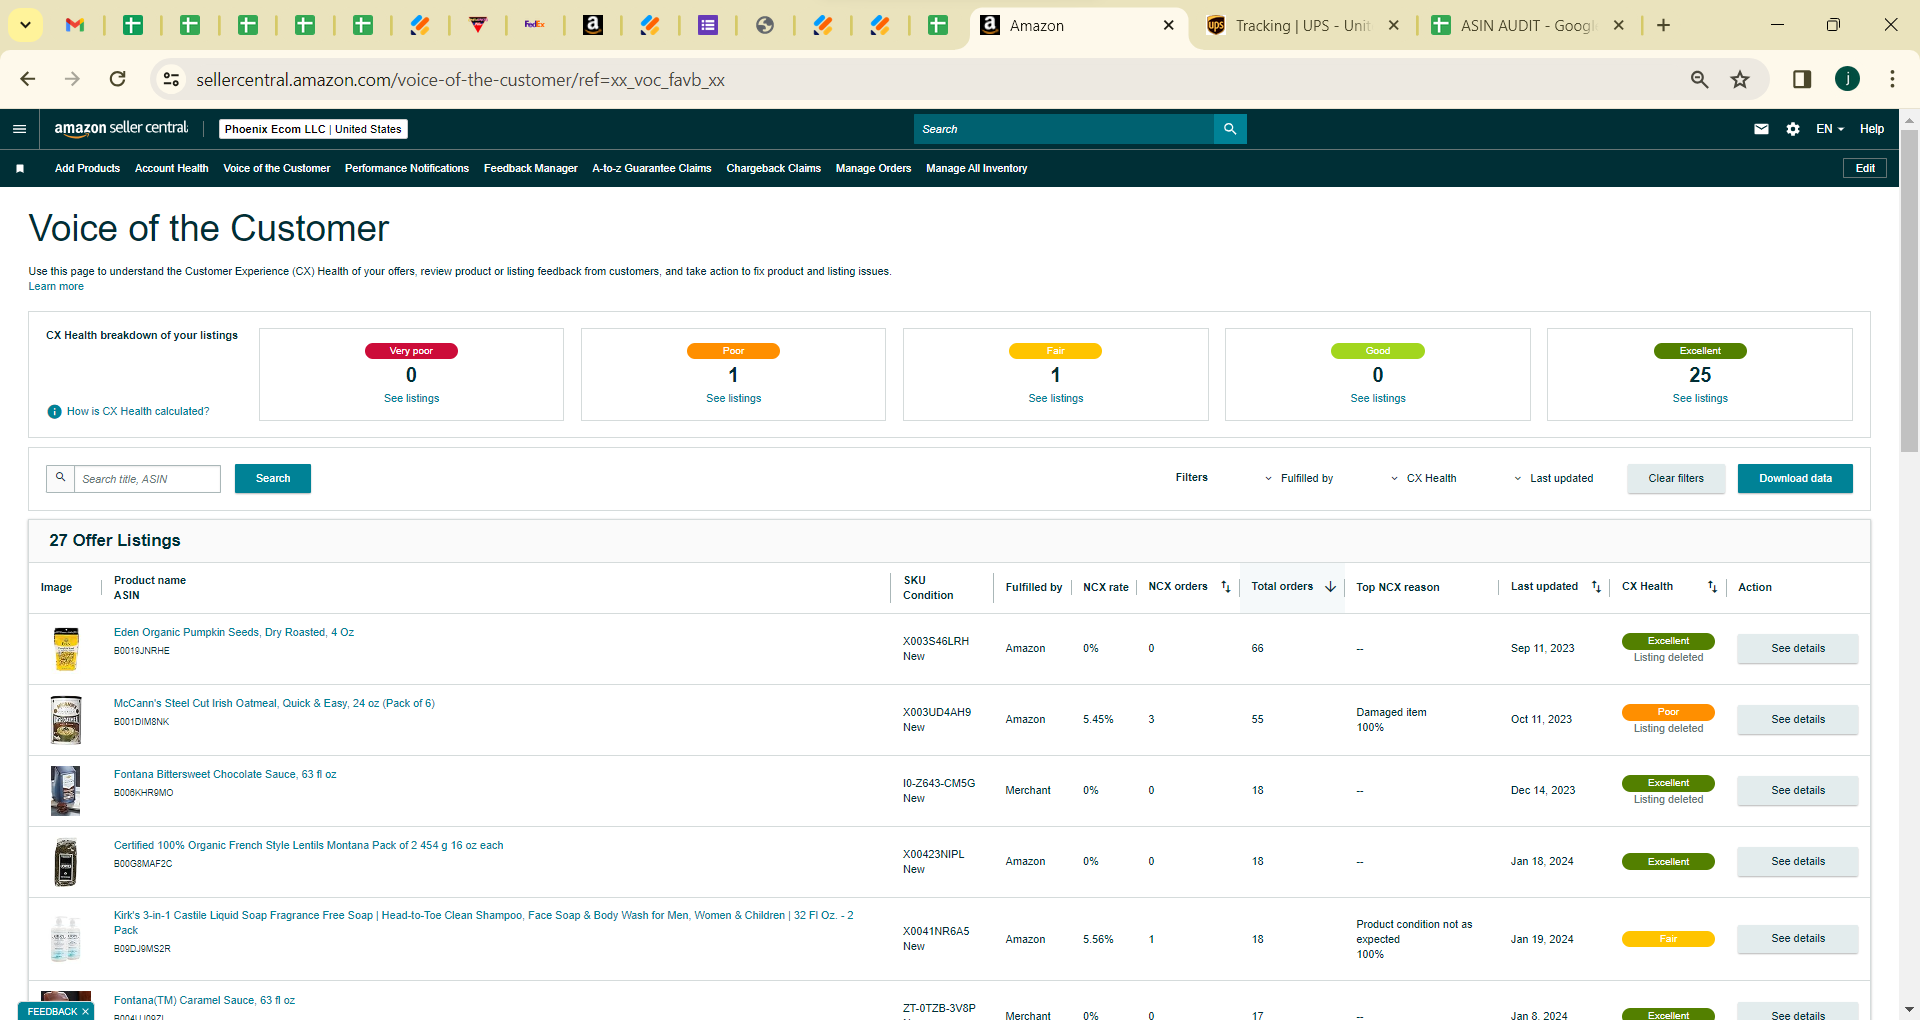Viewport: 1920px width, 1020px height.
Task: Open the Fontana Bittersweet Chocolate Sauce link
Action: point(225,775)
